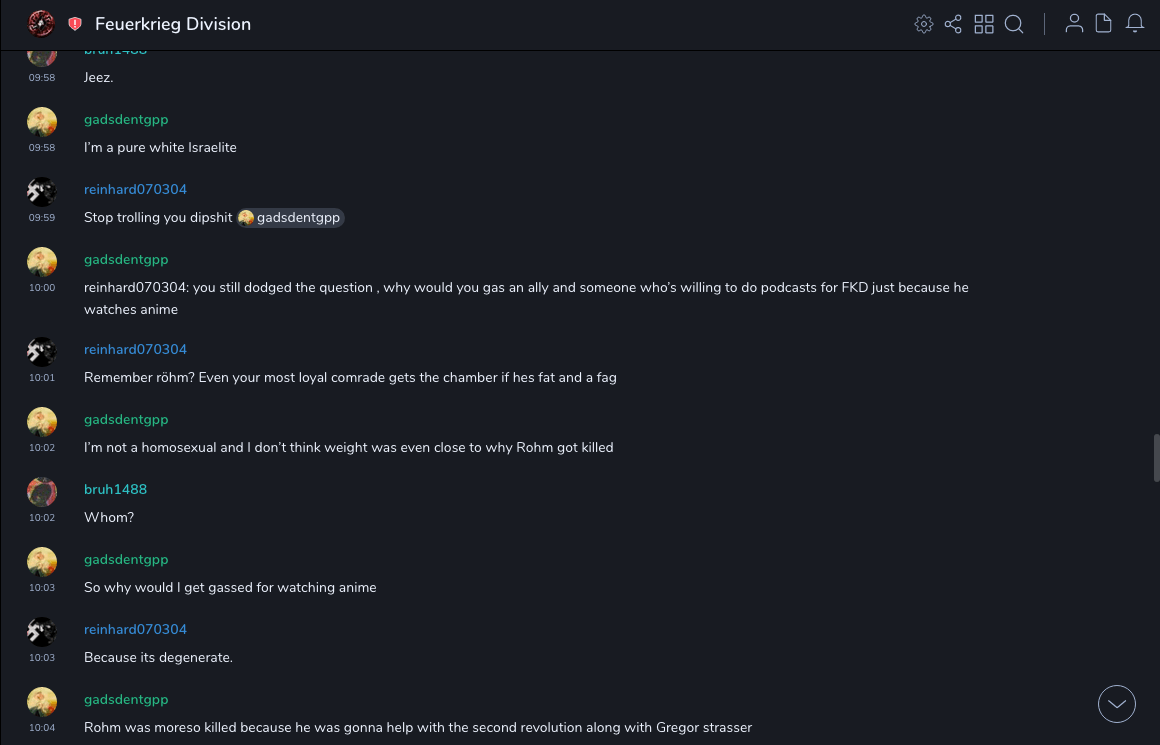Click the channel avatar in the header
The image size is (1160, 745).
tap(41, 23)
